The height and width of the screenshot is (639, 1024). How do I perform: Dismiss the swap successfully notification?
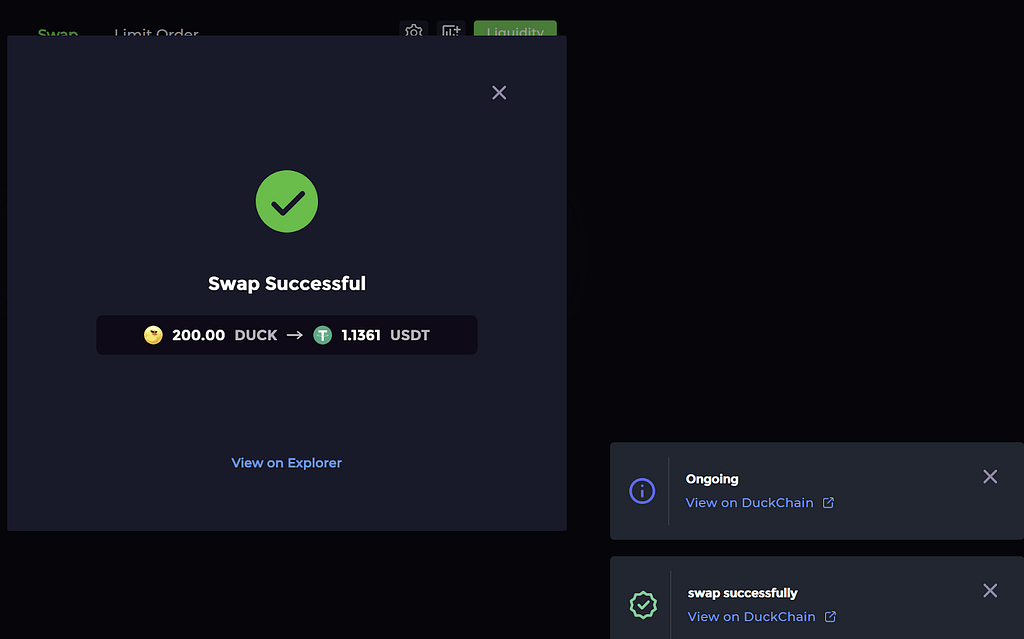point(990,591)
